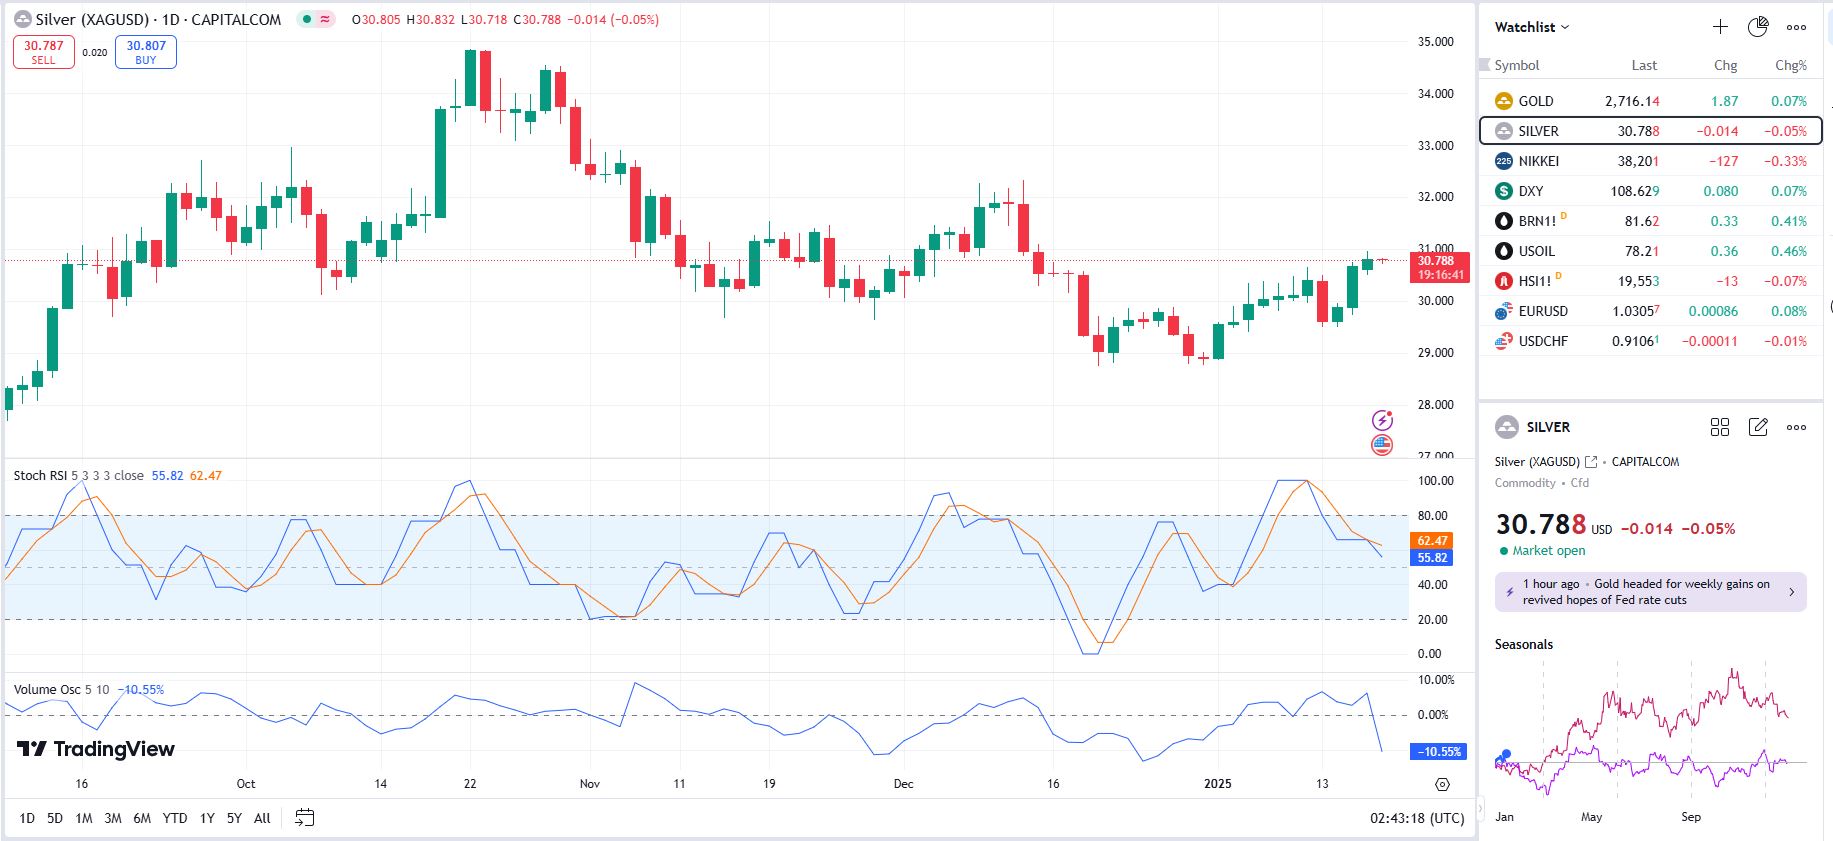Open chart time axis settings gear
Image resolution: width=1833 pixels, height=841 pixels.
coord(1442,784)
